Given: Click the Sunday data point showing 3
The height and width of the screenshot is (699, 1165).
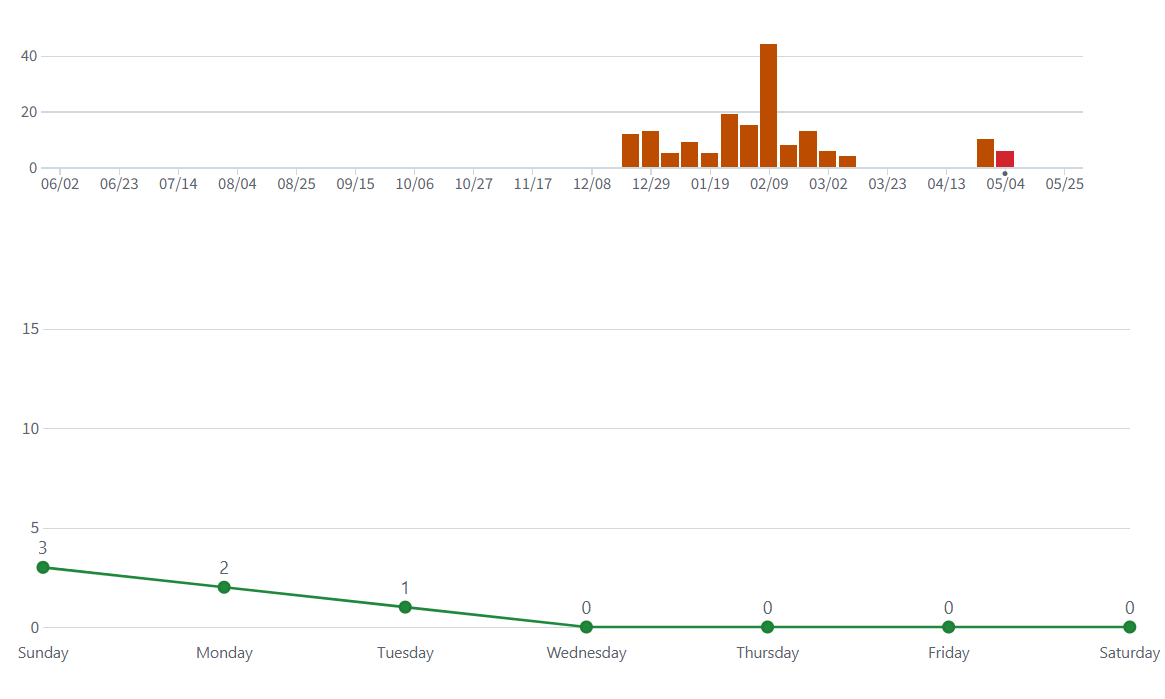Looking at the screenshot, I should [43, 567].
